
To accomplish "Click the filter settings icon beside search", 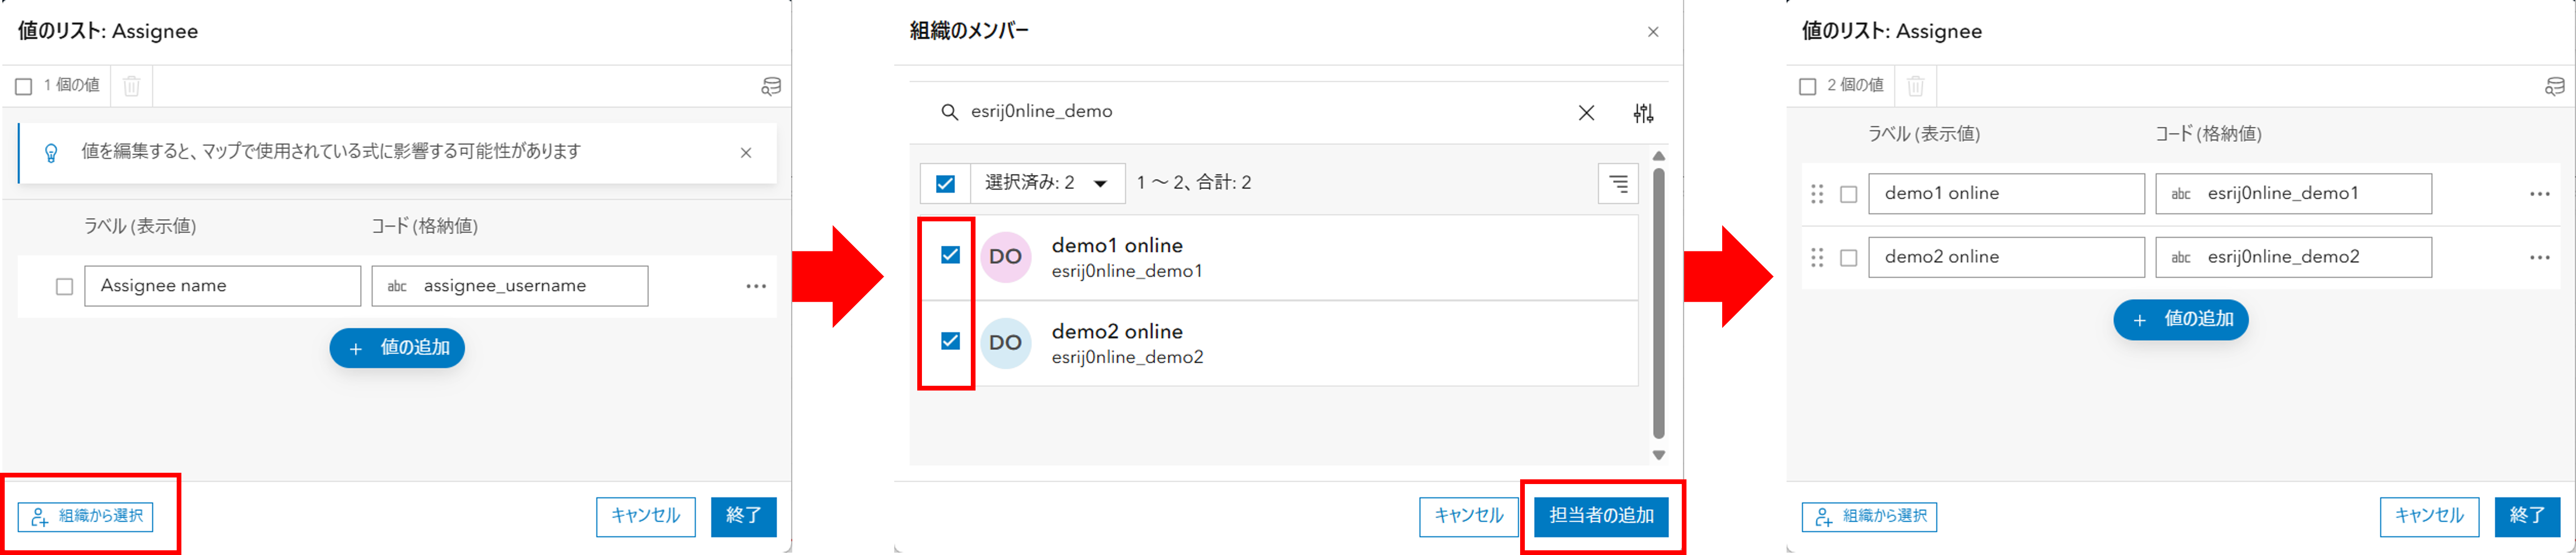I will coord(1643,113).
